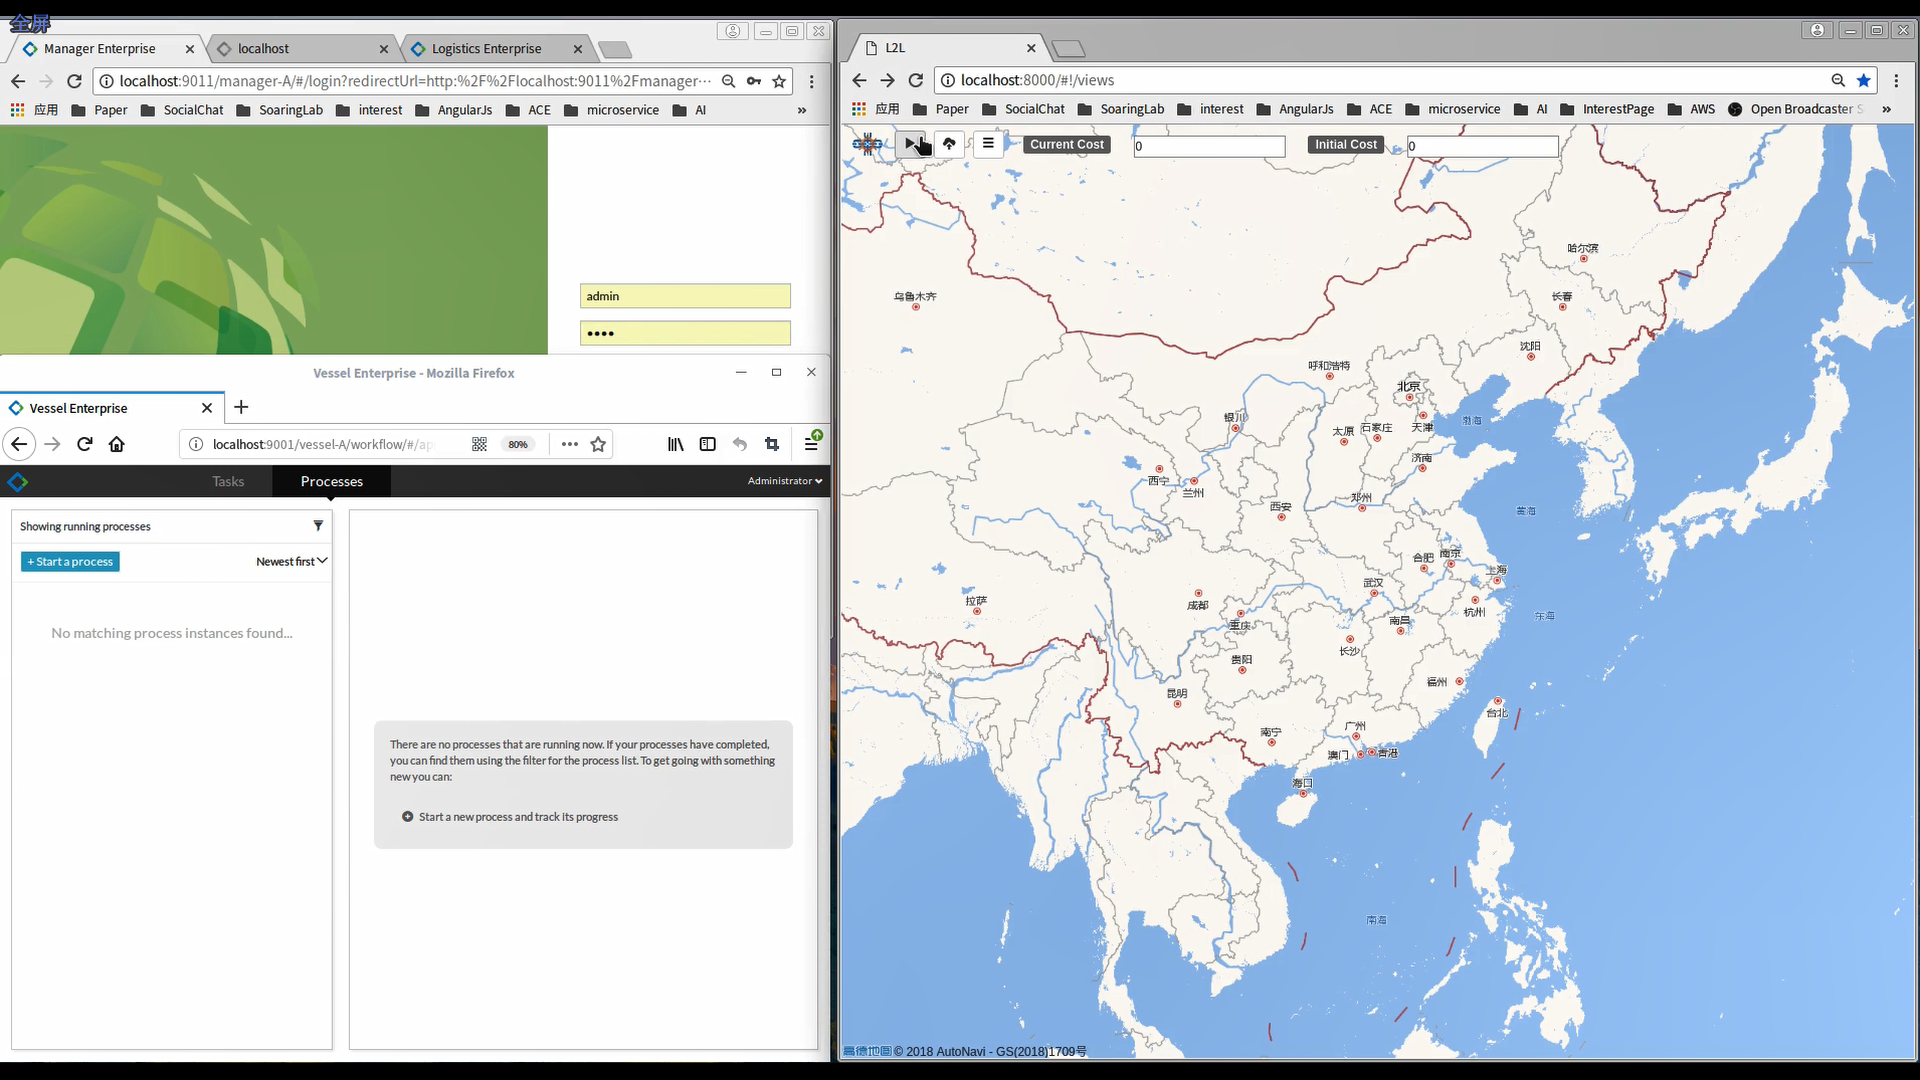Viewport: 1920px width, 1080px height.
Task: Open the Firefox hamburger menu
Action: 811,444
